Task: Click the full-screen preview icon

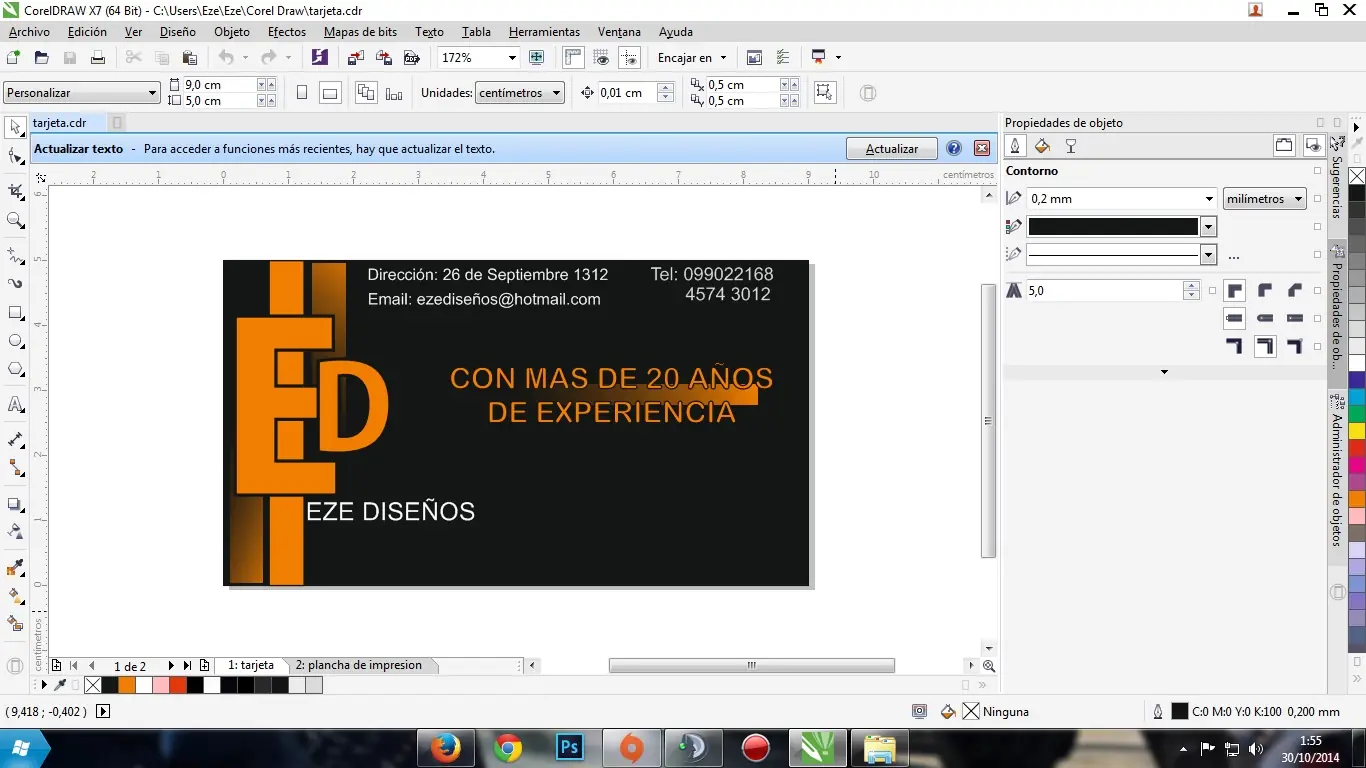Action: pyautogui.click(x=536, y=58)
